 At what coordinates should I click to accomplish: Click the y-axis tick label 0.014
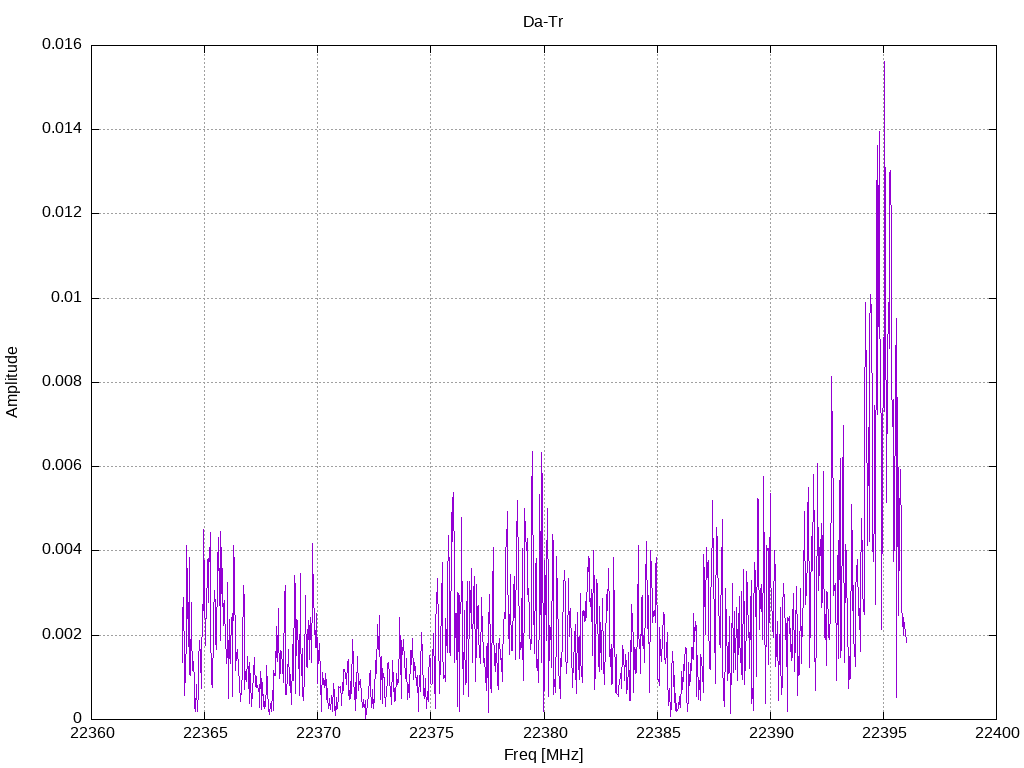click(62, 129)
